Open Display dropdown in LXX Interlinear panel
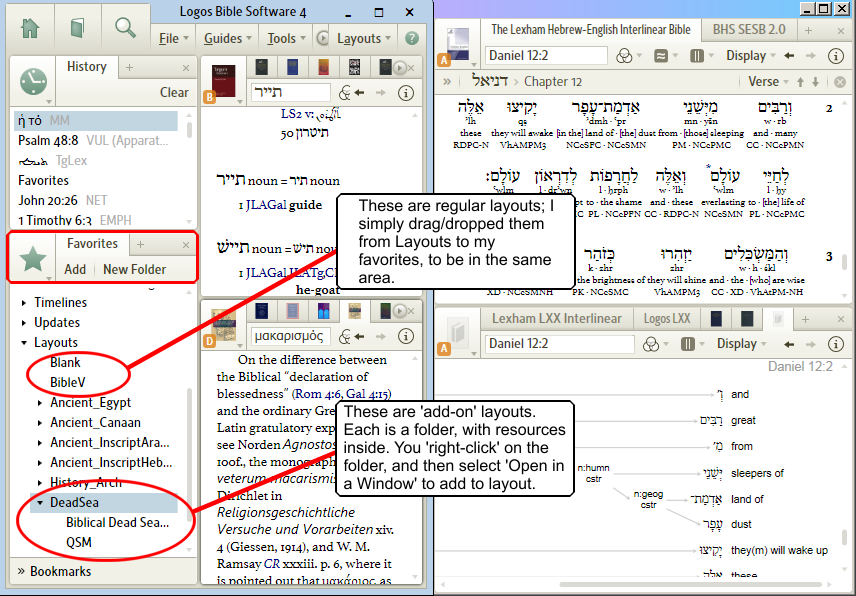Screen dimensions: 856x596 click(741, 344)
